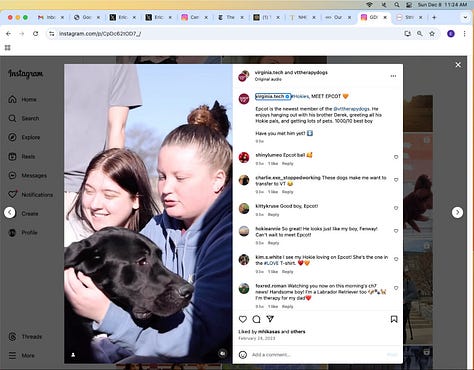Open apps grid in bookmarks bar
The width and height of the screenshot is (474, 370).
coord(8,48)
